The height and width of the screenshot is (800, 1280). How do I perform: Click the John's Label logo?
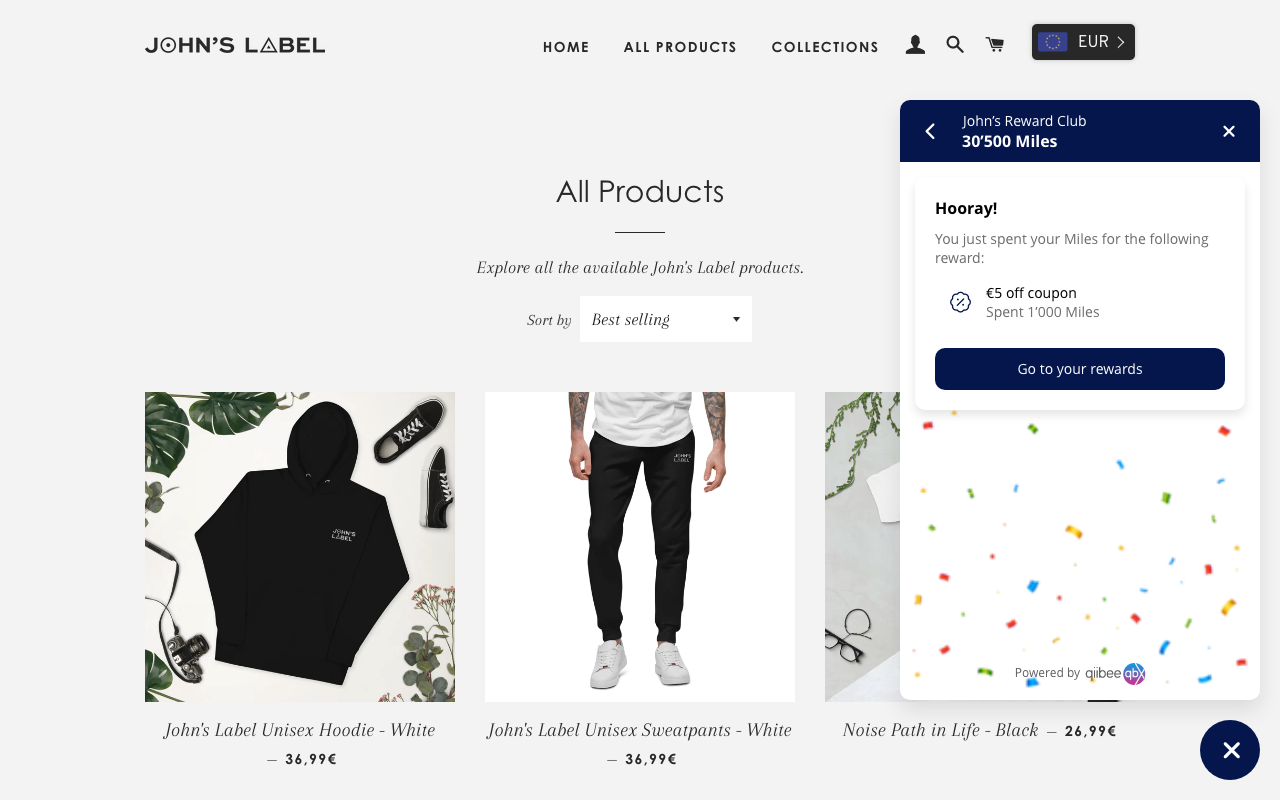(x=235, y=45)
